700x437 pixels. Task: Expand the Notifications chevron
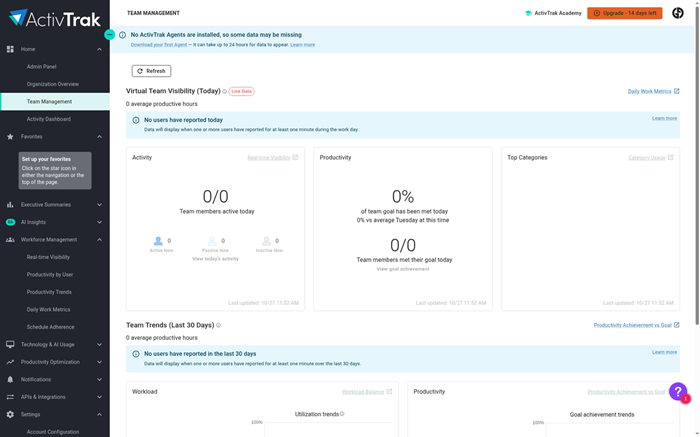coord(100,379)
